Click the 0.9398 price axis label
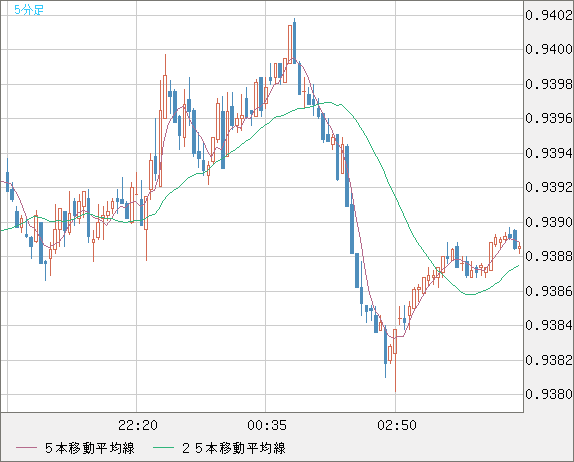This screenshot has width=574, height=462. [549, 85]
